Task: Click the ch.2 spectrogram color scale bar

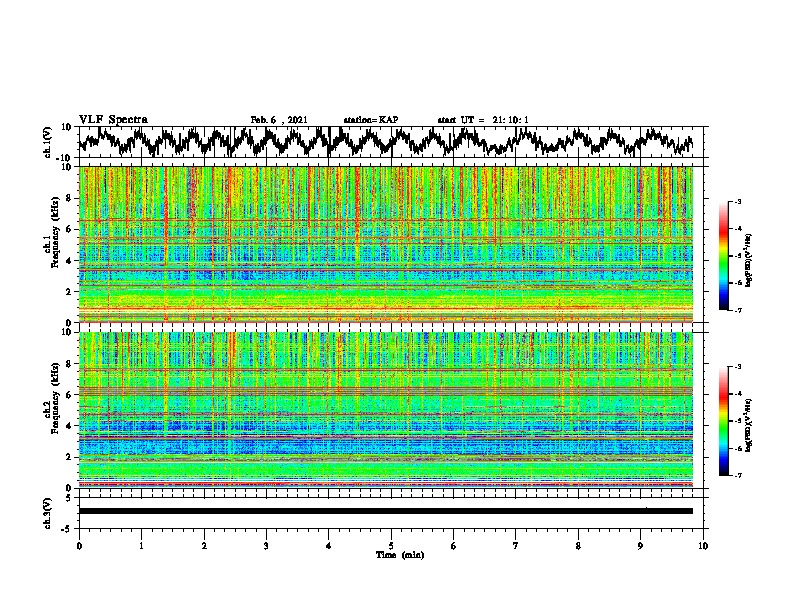Action: coord(723,421)
